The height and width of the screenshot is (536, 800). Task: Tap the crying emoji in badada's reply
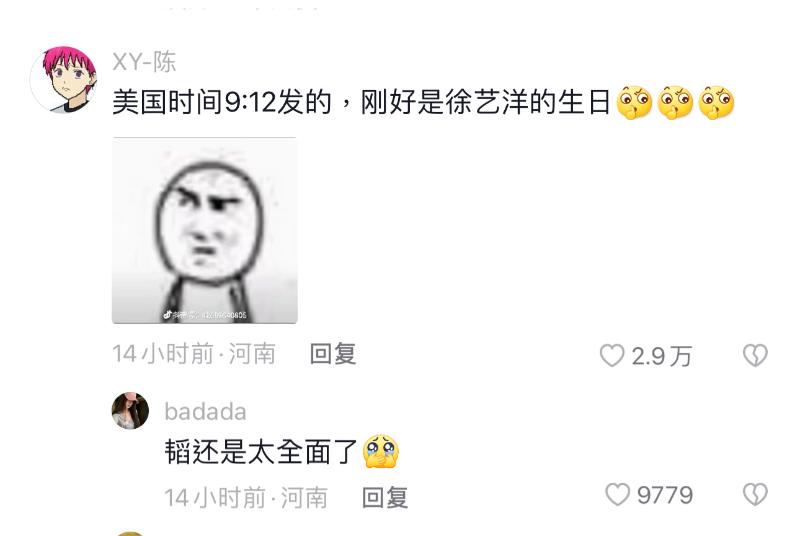(381, 452)
